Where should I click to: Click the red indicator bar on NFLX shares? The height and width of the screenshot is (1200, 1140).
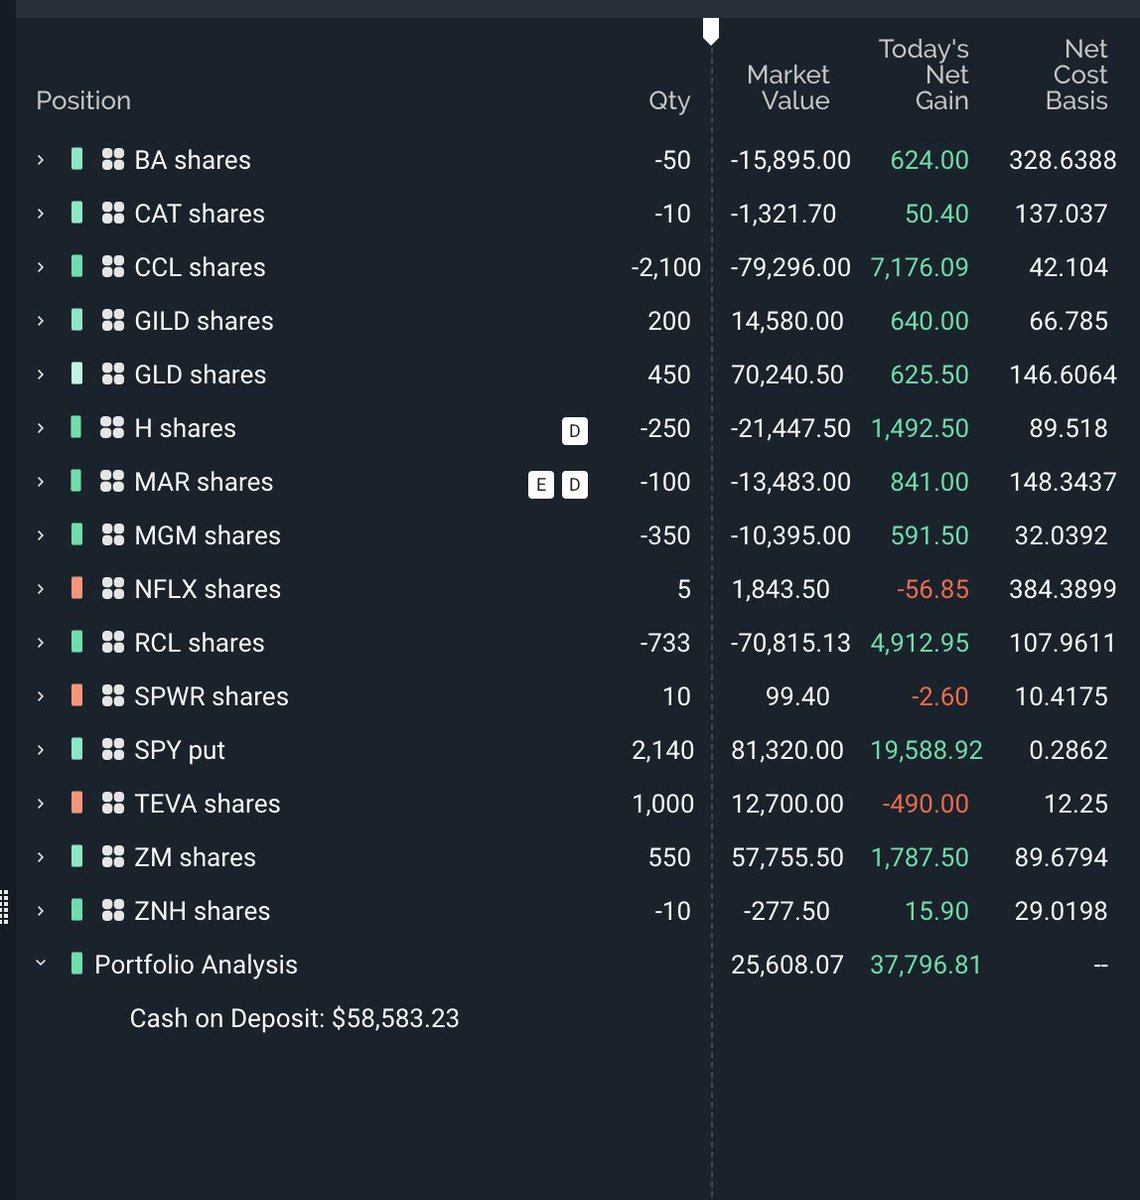[x=77, y=588]
